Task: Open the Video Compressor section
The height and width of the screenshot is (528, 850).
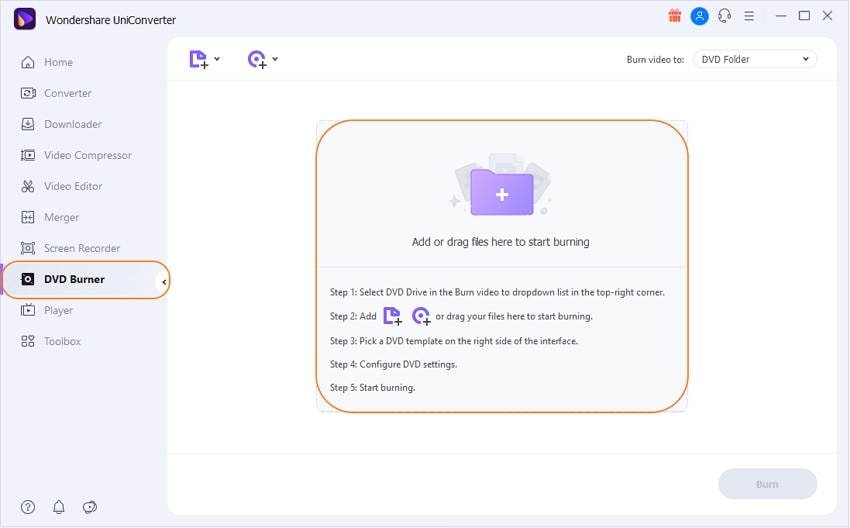Action: (88, 155)
